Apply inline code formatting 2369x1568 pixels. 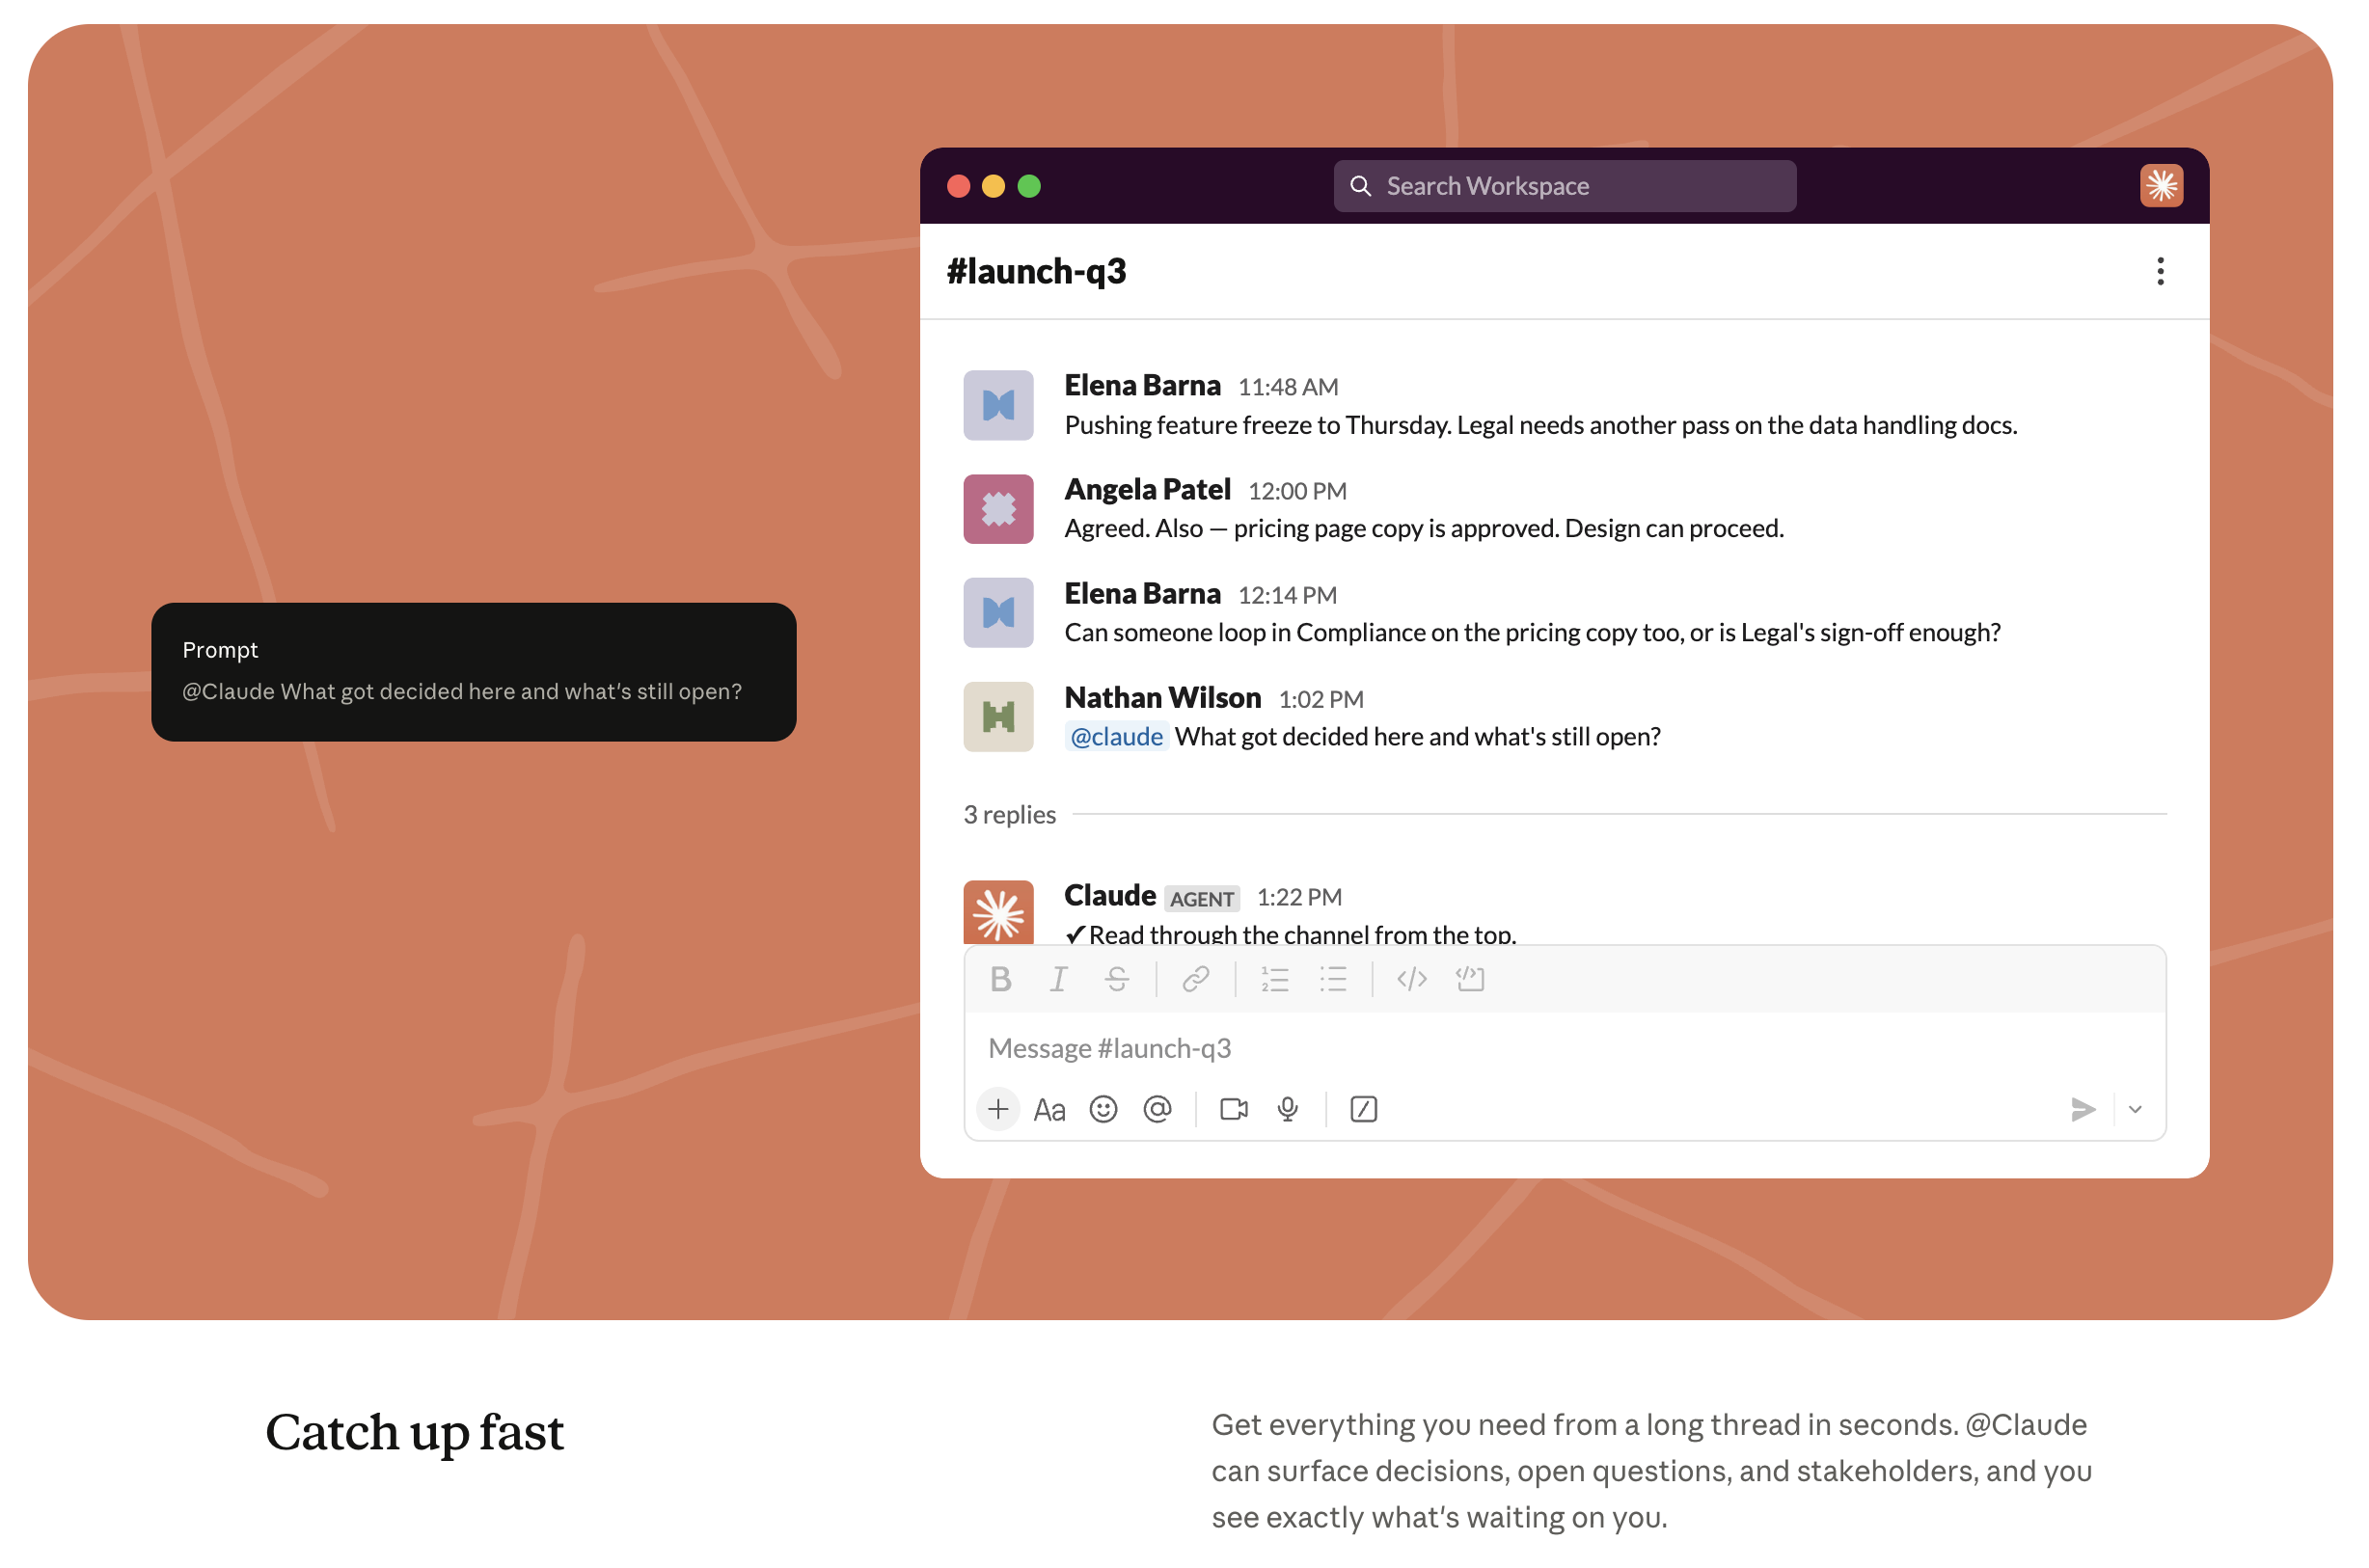click(x=1413, y=980)
